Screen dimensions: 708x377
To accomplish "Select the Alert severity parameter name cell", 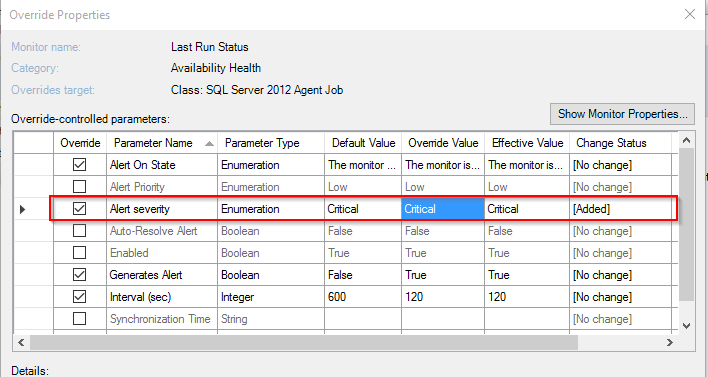I will pos(162,209).
